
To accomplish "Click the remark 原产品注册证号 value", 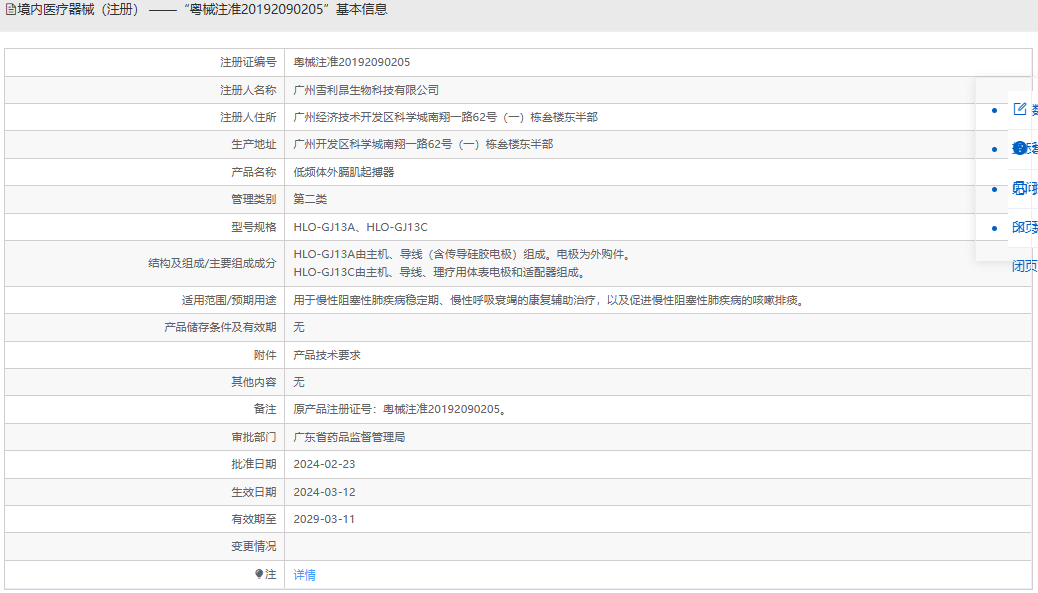I will (x=402, y=410).
